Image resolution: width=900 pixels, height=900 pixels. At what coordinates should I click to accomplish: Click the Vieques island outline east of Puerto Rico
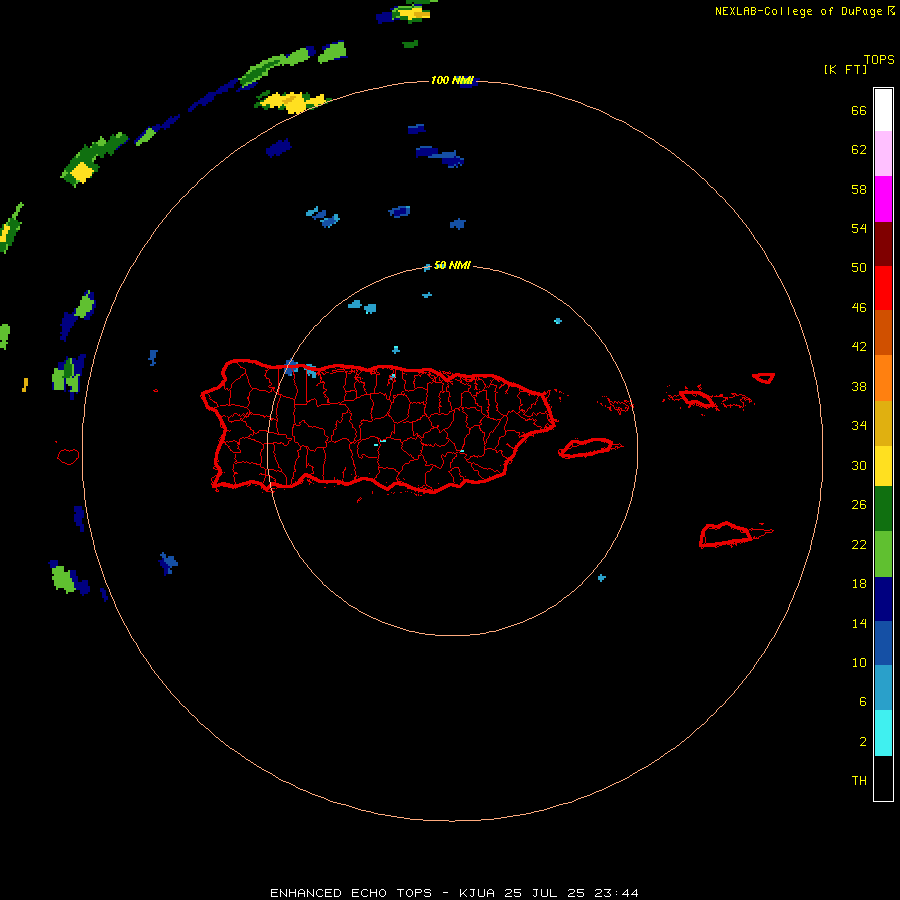click(x=588, y=447)
